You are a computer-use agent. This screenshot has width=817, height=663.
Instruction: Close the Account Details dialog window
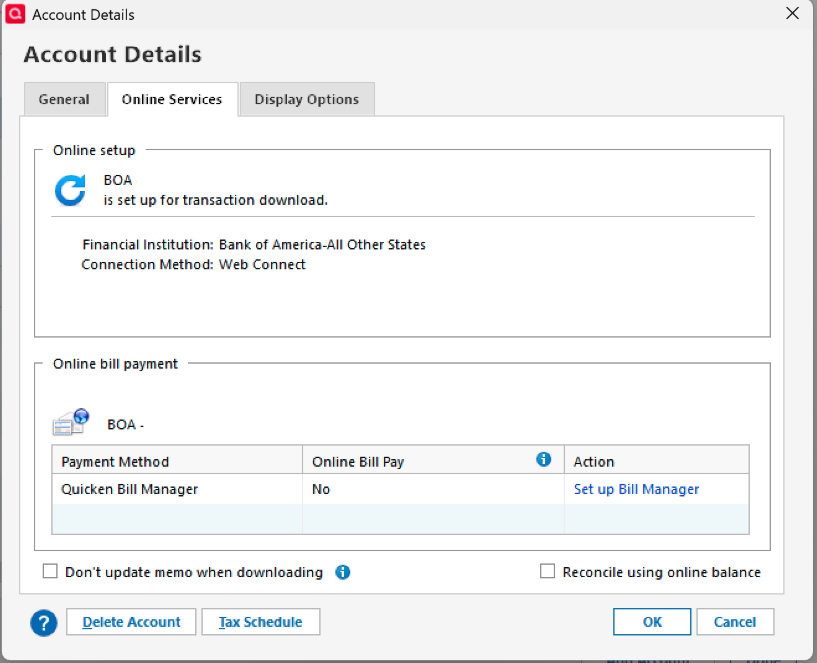point(792,15)
